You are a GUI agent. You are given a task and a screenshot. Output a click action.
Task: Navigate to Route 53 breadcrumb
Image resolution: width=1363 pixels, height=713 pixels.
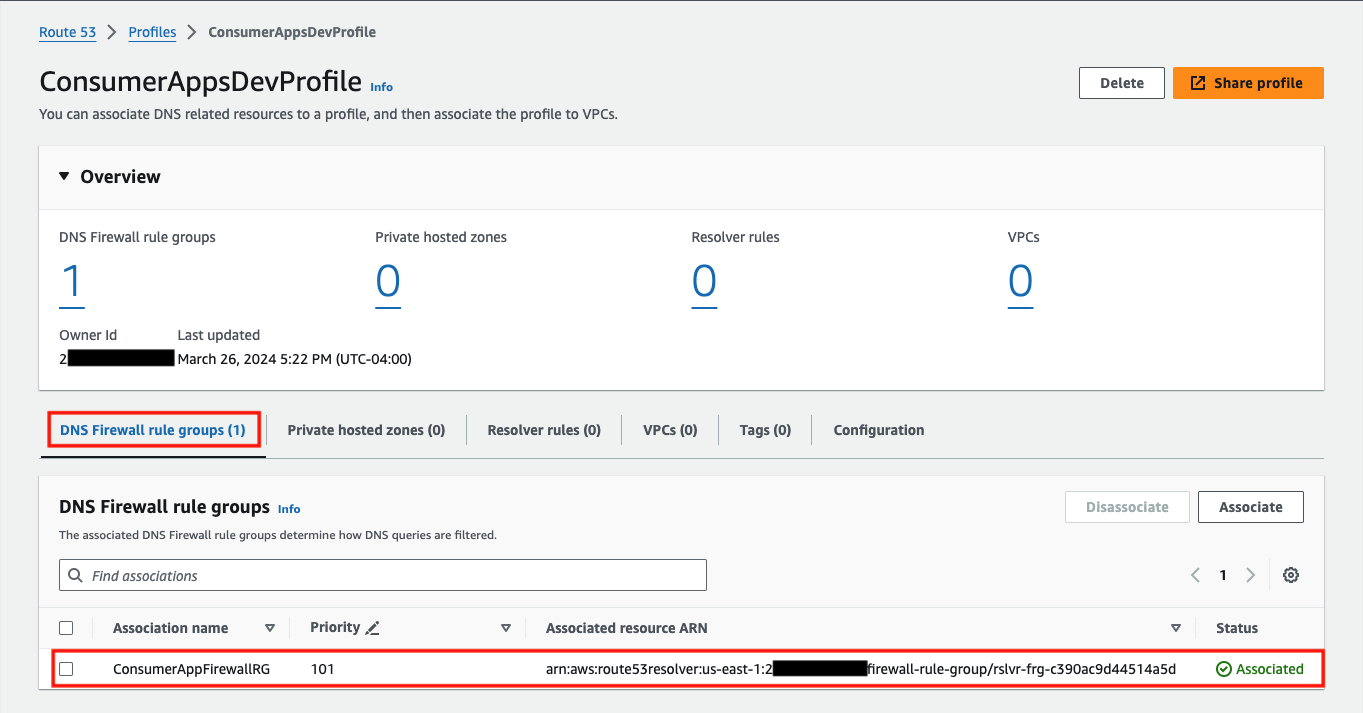(68, 32)
